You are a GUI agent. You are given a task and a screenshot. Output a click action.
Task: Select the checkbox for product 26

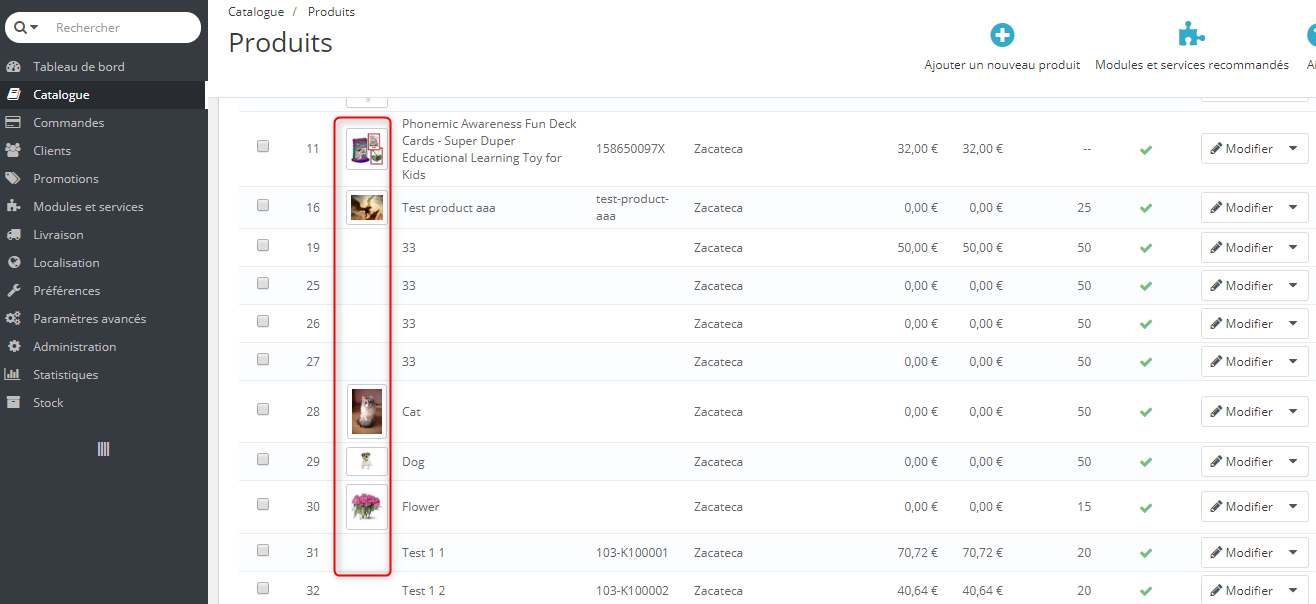(x=263, y=321)
